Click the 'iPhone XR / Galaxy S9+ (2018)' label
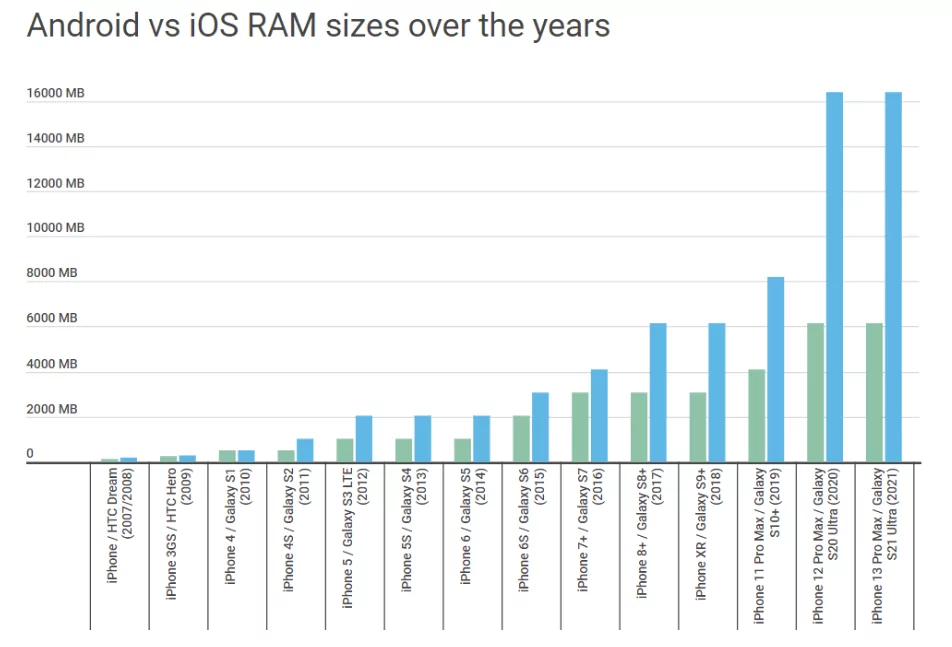The width and height of the screenshot is (952, 647). (709, 534)
